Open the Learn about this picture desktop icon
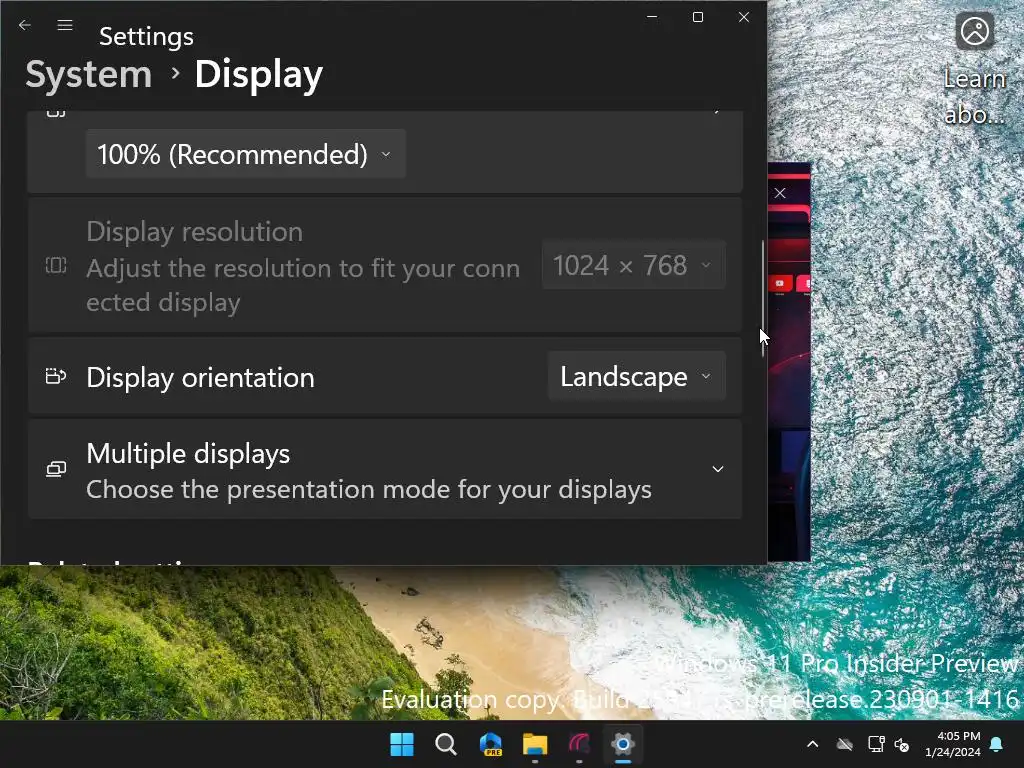The width and height of the screenshot is (1024, 768). click(x=974, y=69)
